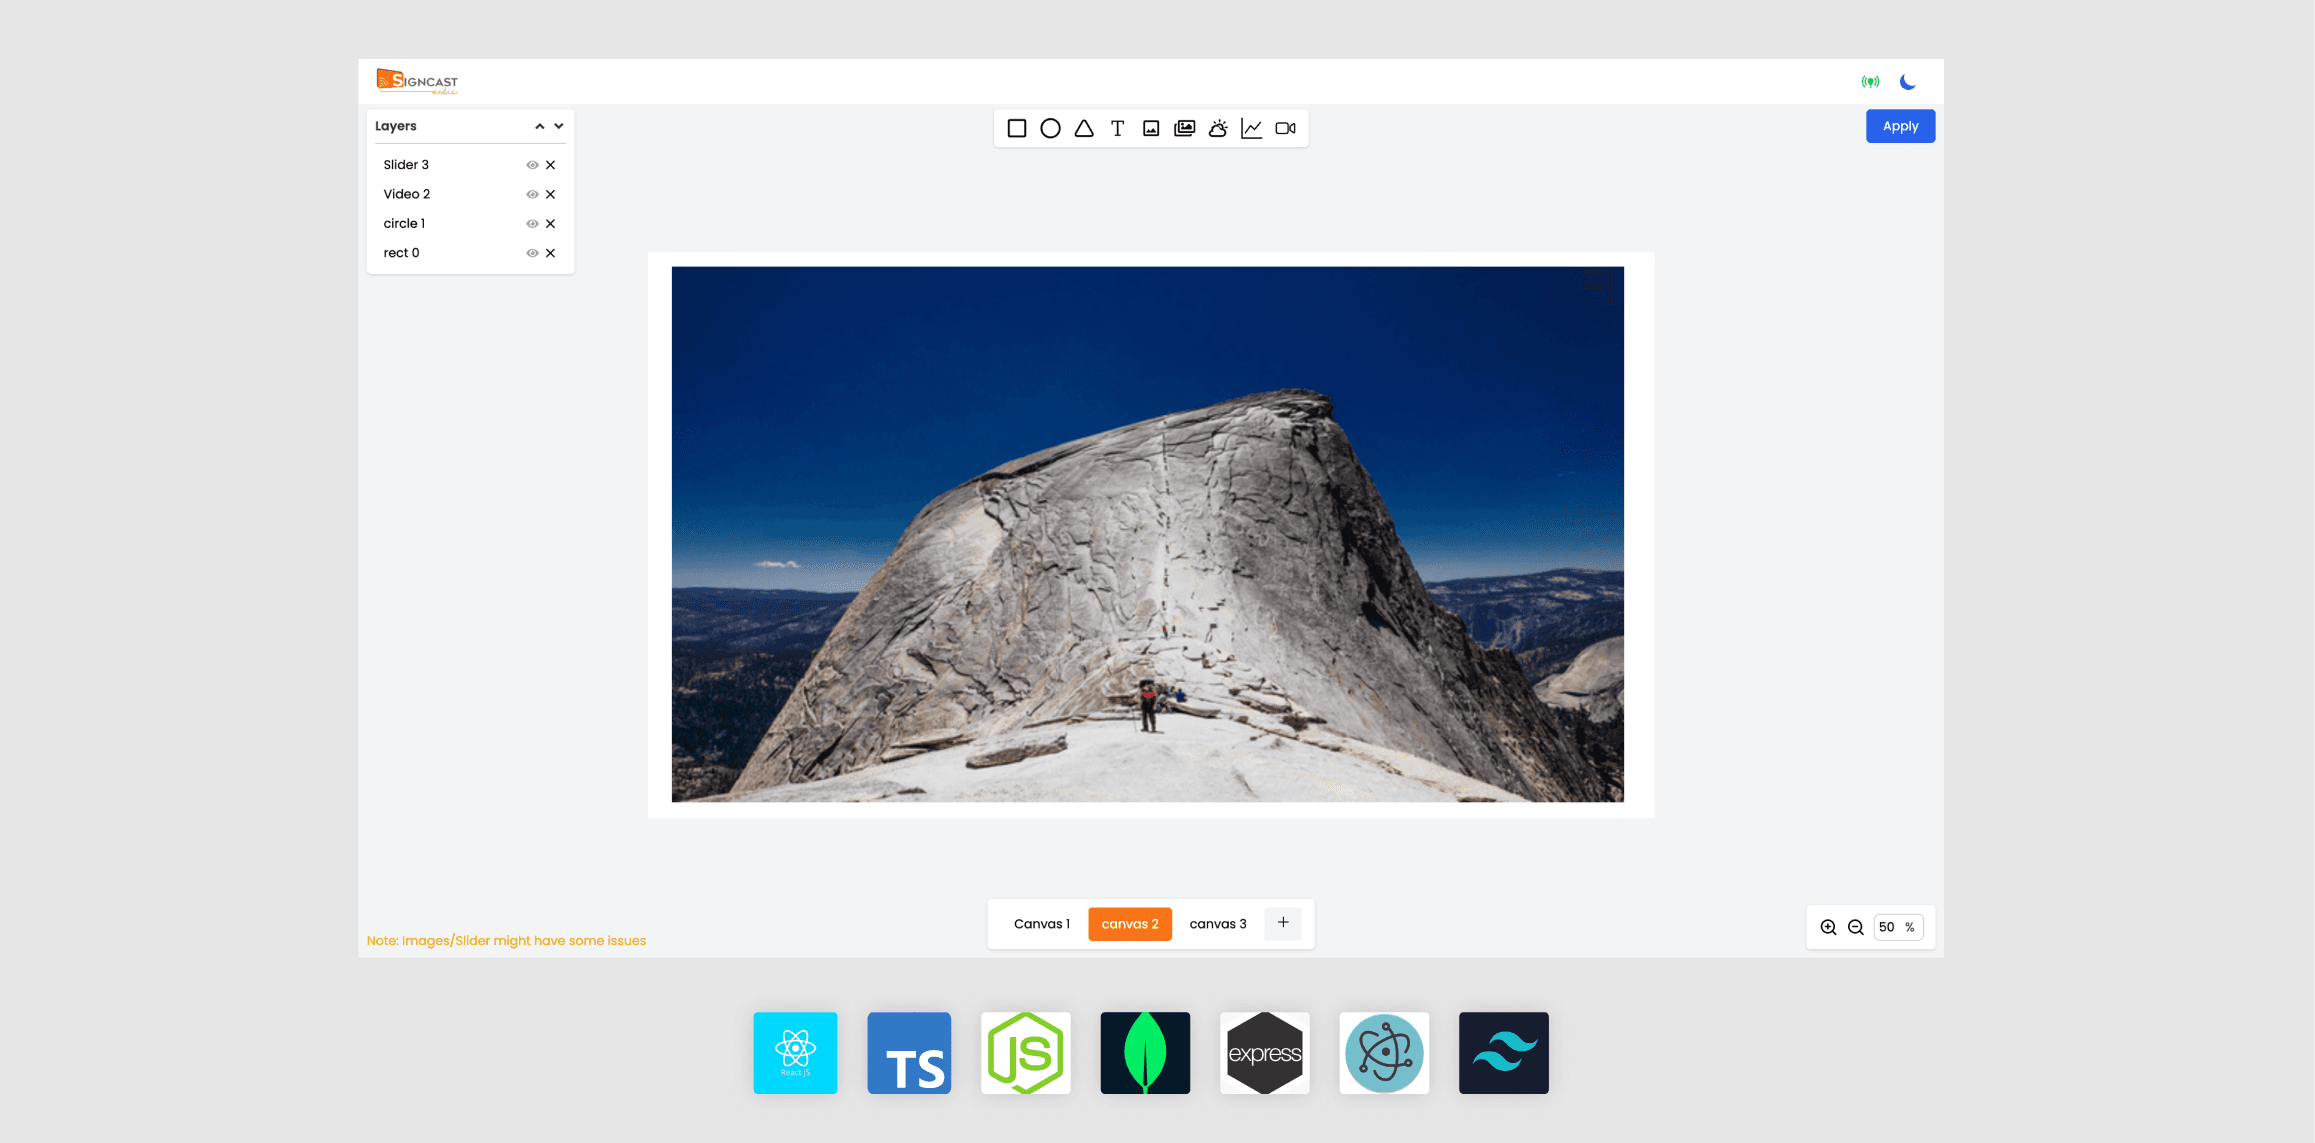Select the Slider 3 layer row

(x=470, y=165)
